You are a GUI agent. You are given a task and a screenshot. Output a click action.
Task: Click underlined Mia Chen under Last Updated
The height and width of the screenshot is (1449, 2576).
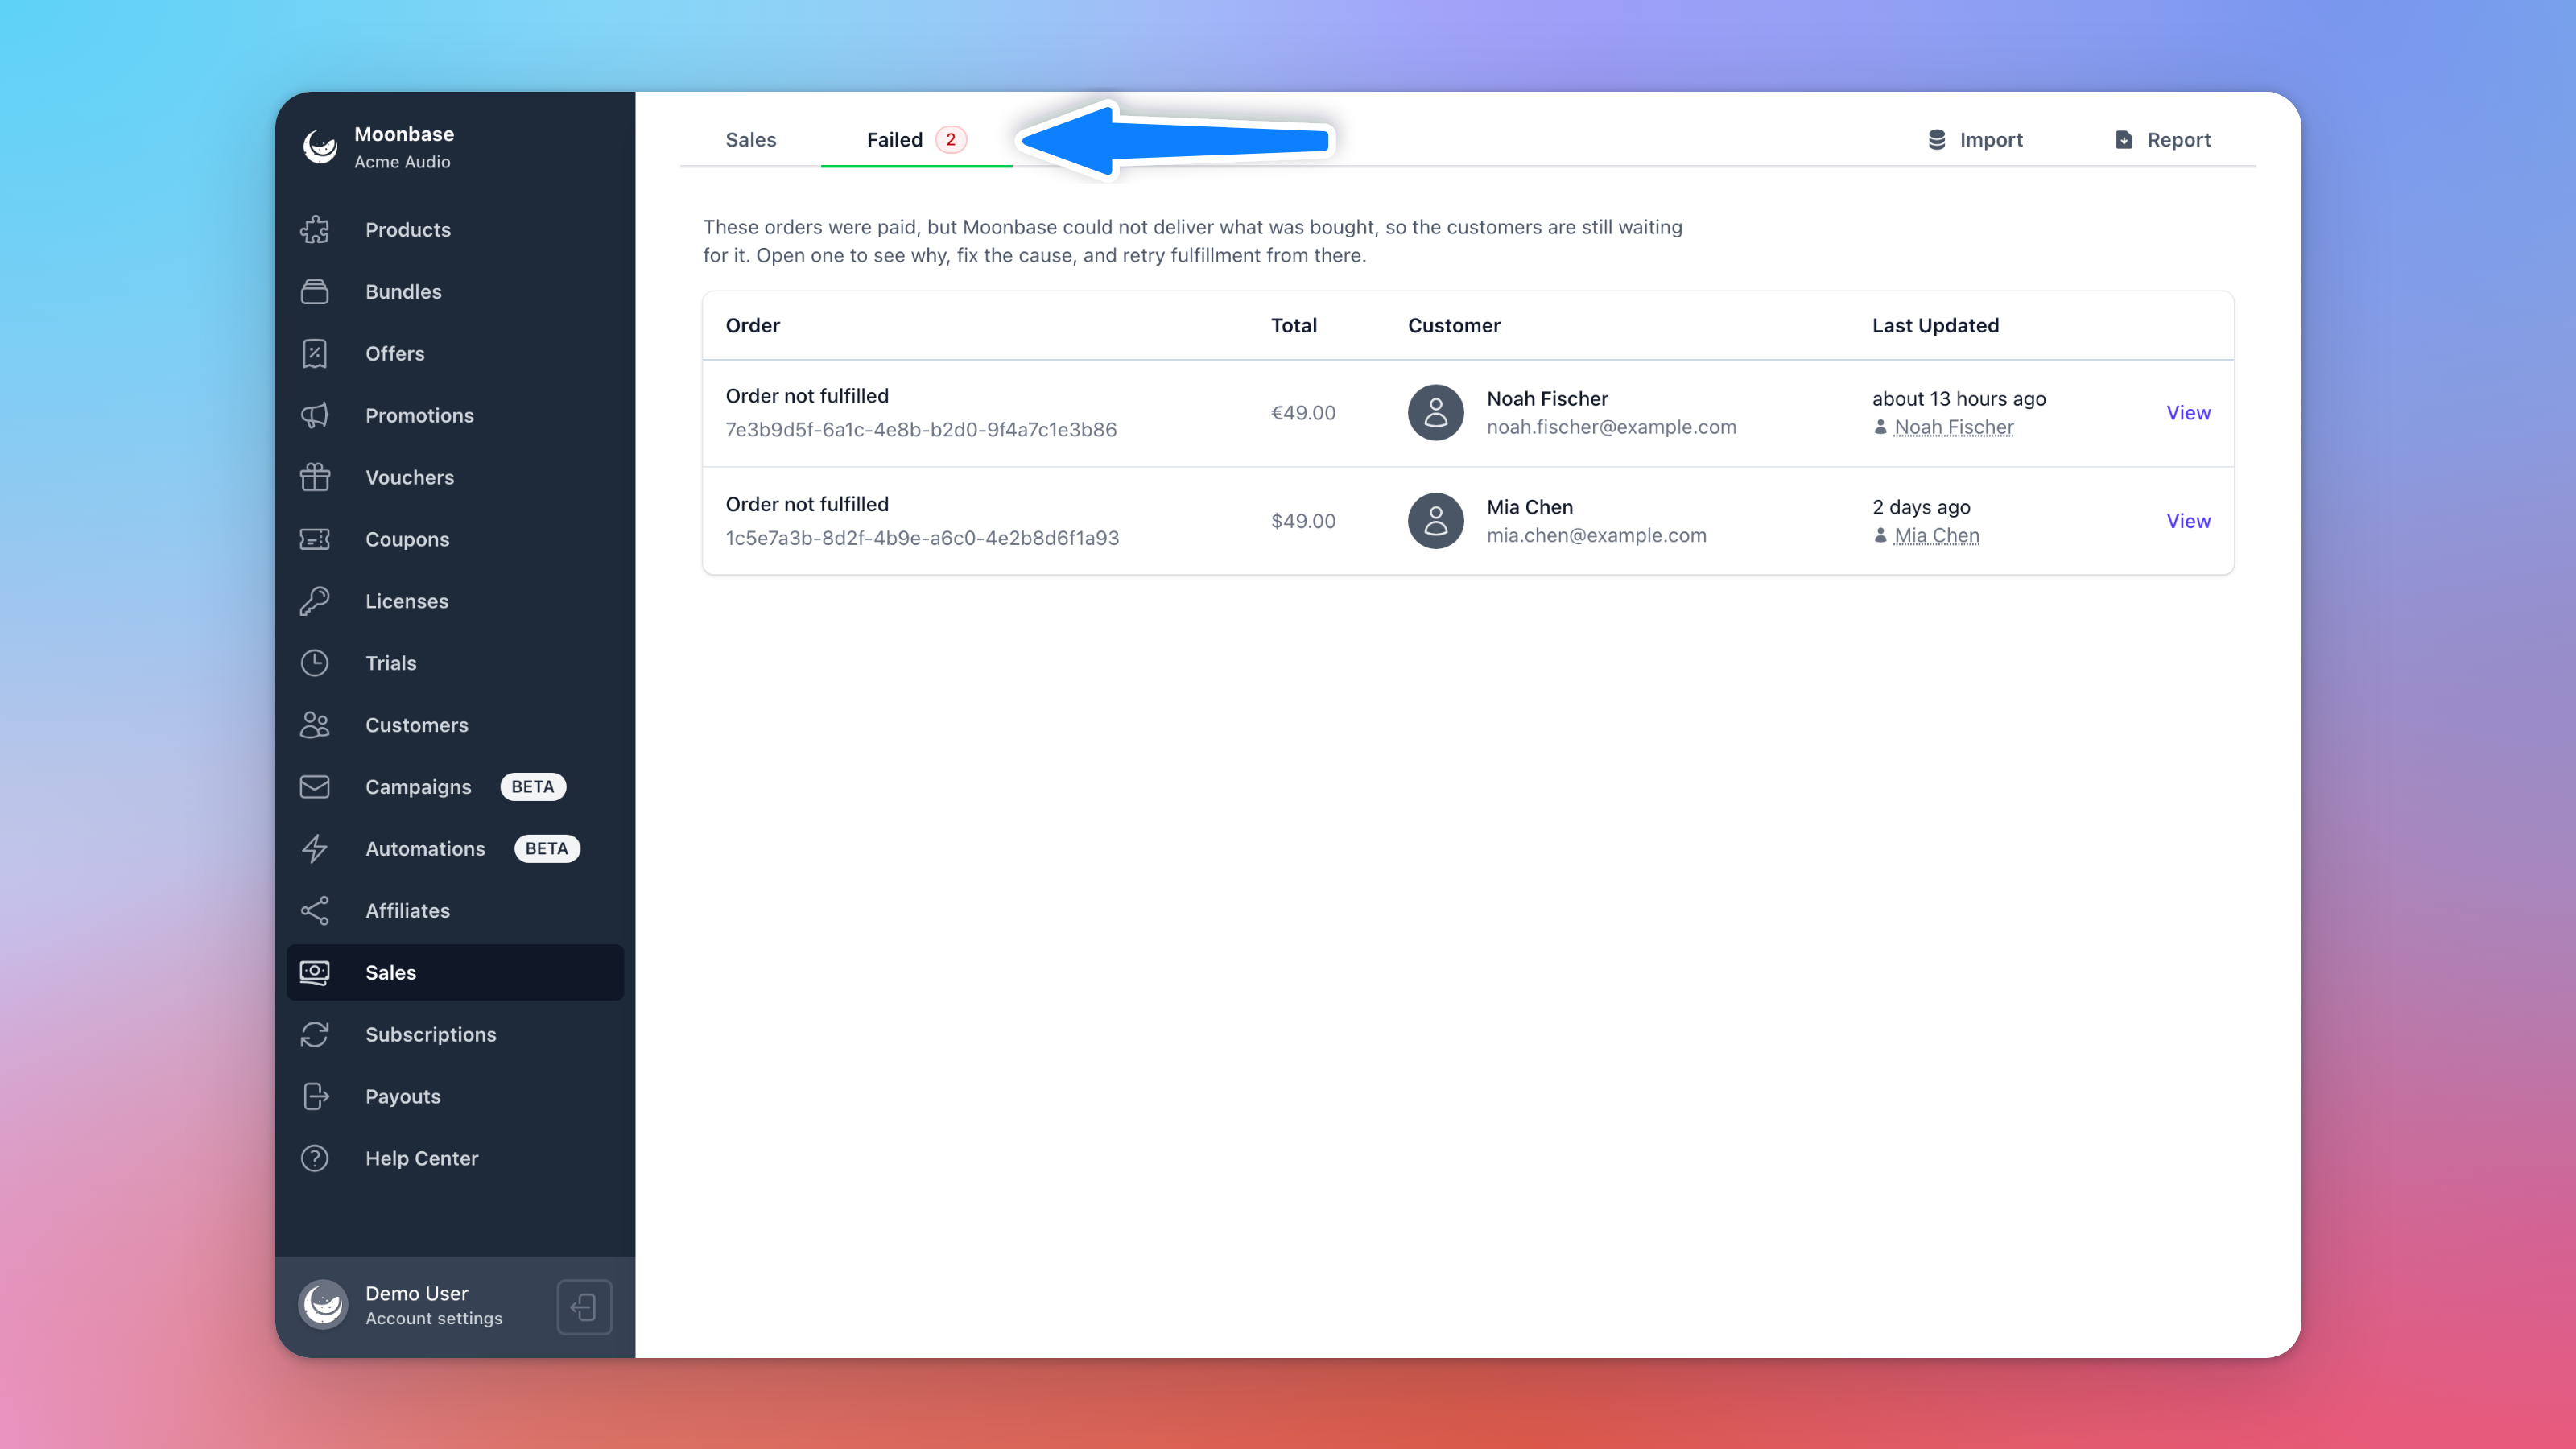click(x=1937, y=536)
